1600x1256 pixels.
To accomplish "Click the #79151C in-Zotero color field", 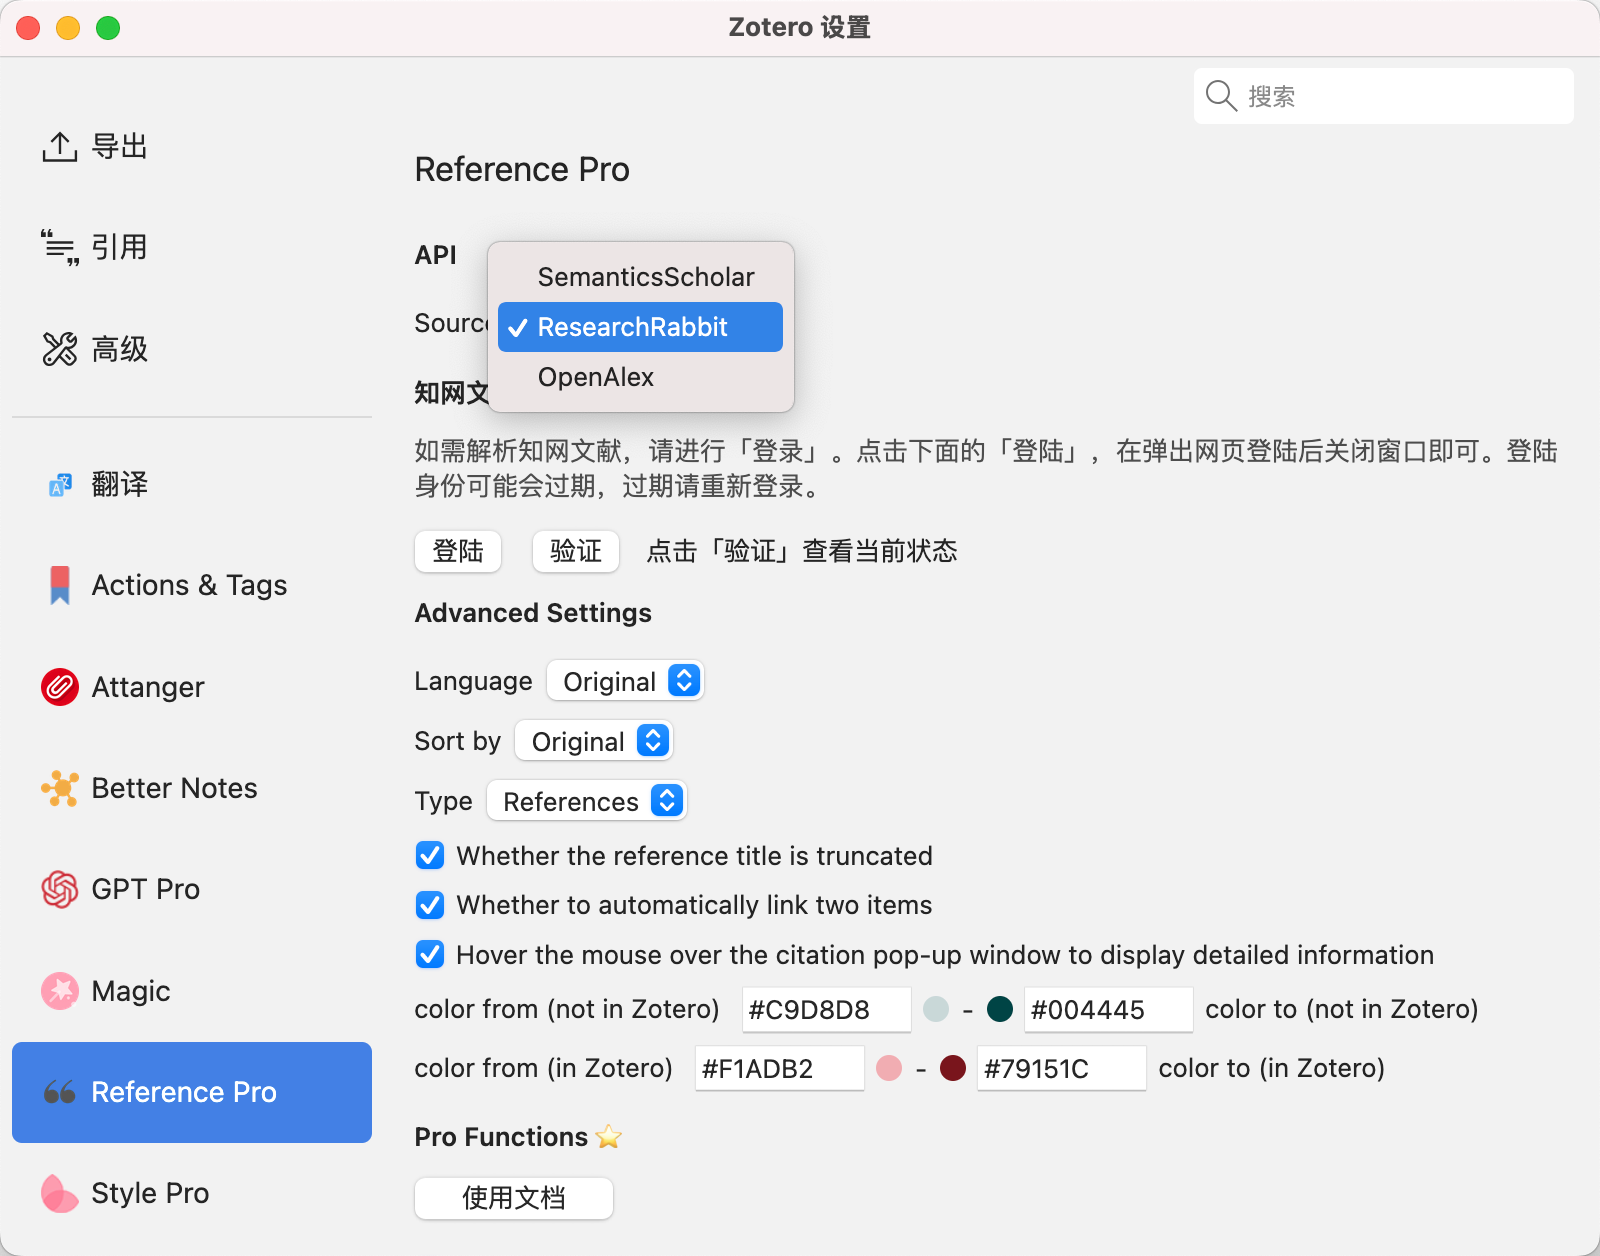I will (x=1062, y=1068).
